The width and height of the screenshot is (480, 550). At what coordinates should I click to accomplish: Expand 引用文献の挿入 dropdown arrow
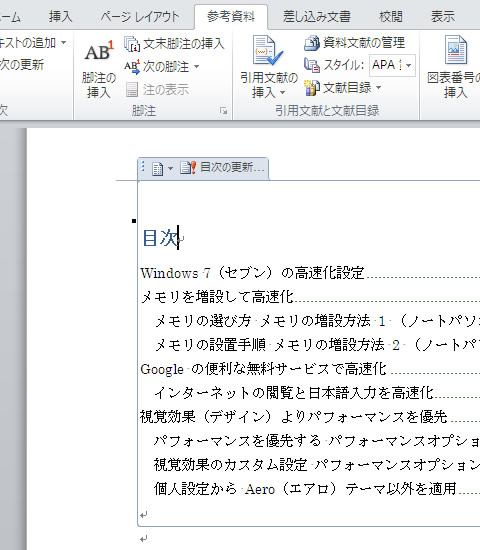(x=282, y=93)
